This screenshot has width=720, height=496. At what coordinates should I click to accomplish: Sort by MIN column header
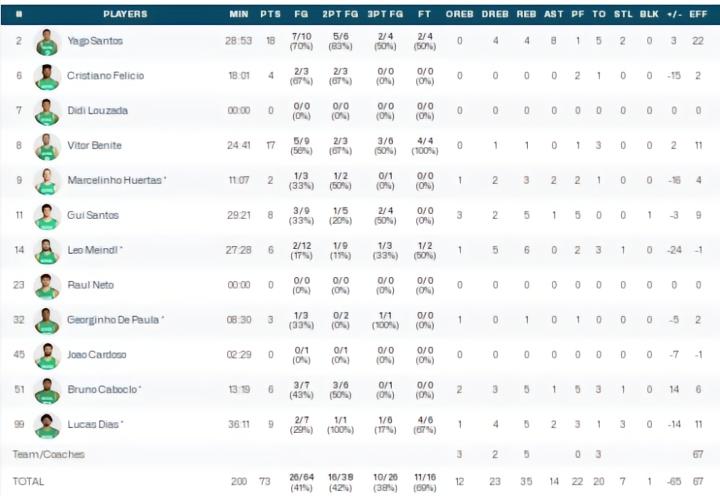tap(239, 14)
